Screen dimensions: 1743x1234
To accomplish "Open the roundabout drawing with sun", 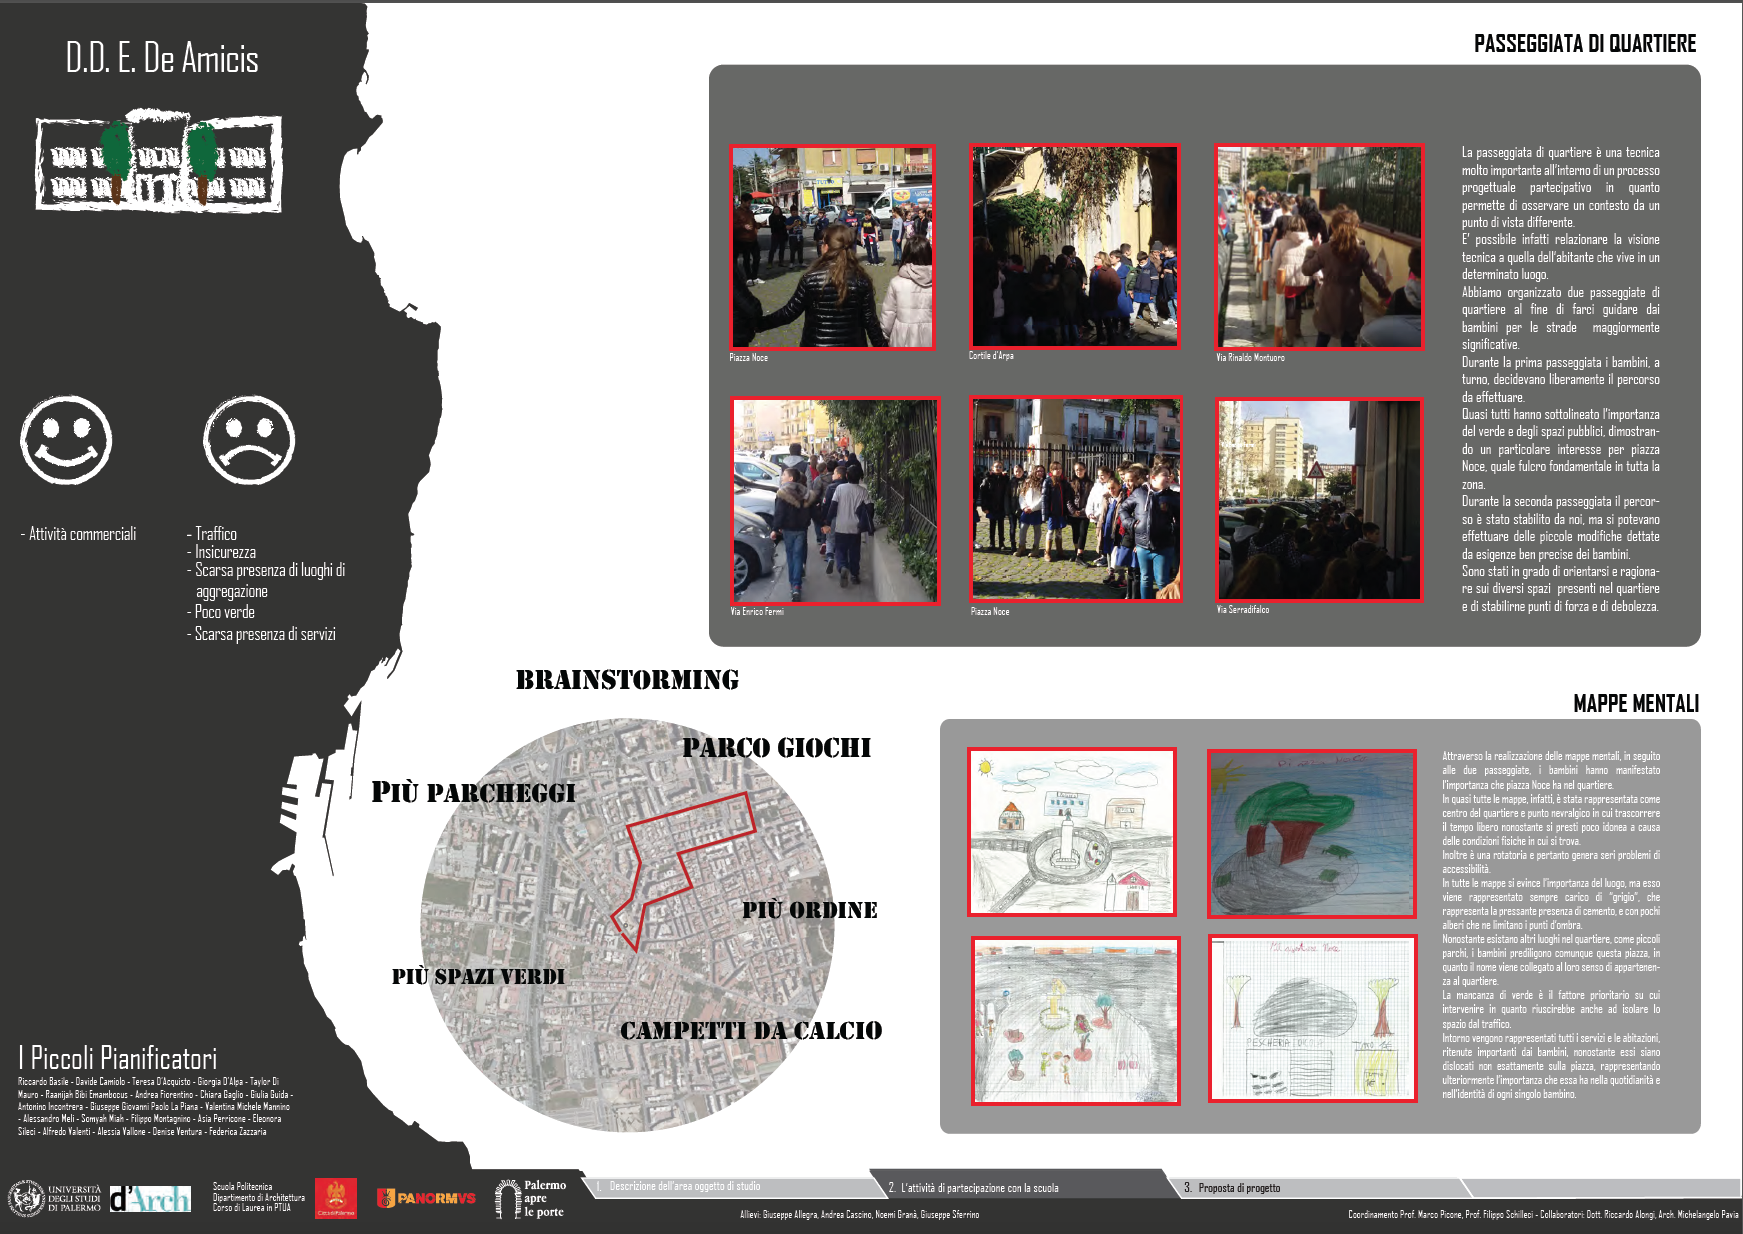I will coord(1072,832).
